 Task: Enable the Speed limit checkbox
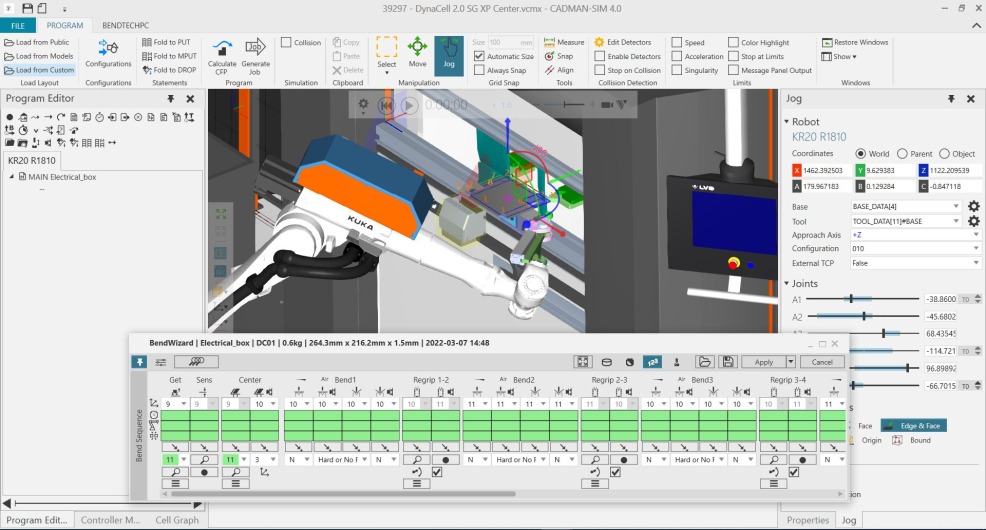point(677,42)
